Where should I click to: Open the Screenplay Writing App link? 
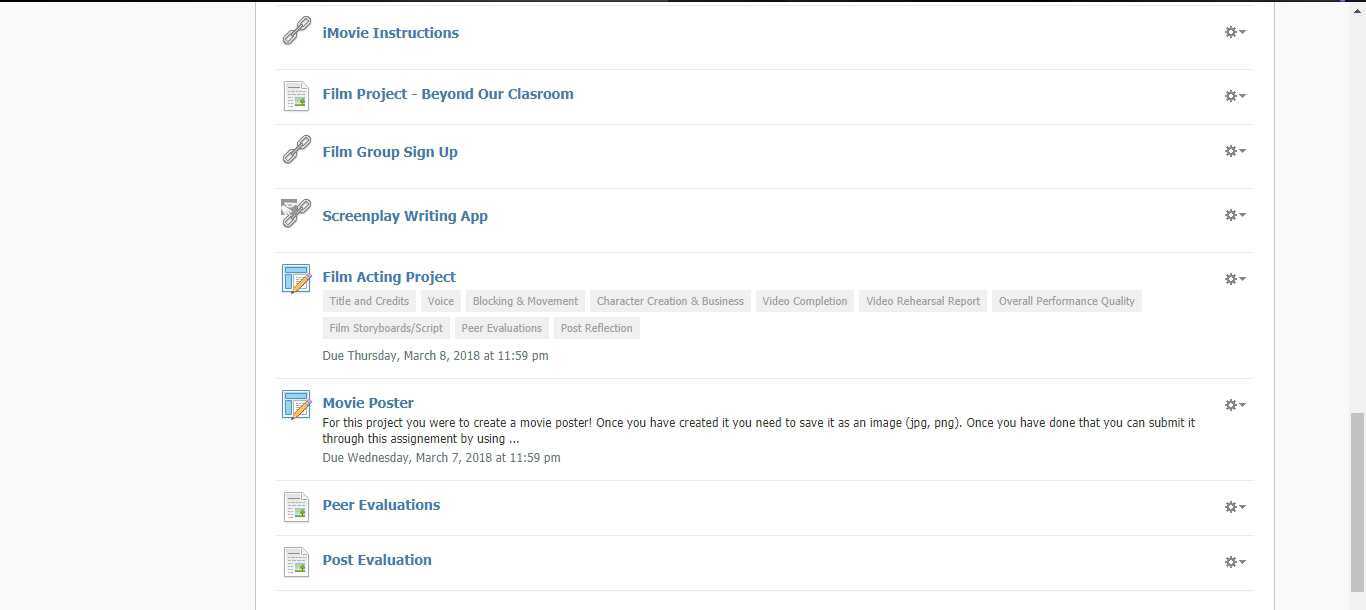point(405,215)
